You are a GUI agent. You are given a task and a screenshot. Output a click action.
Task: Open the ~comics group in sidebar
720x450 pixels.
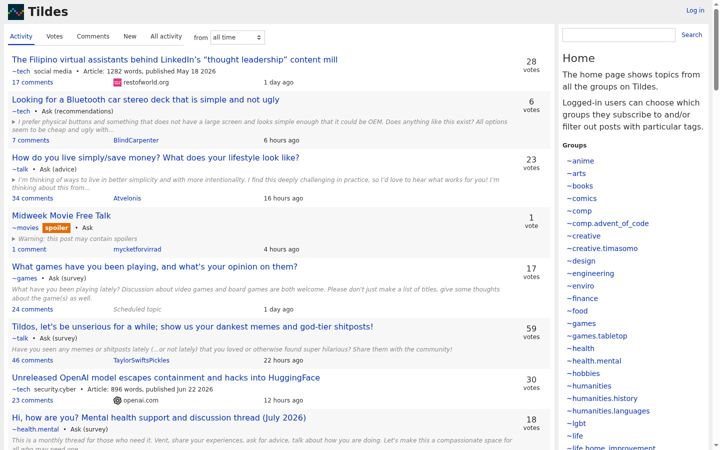click(582, 198)
